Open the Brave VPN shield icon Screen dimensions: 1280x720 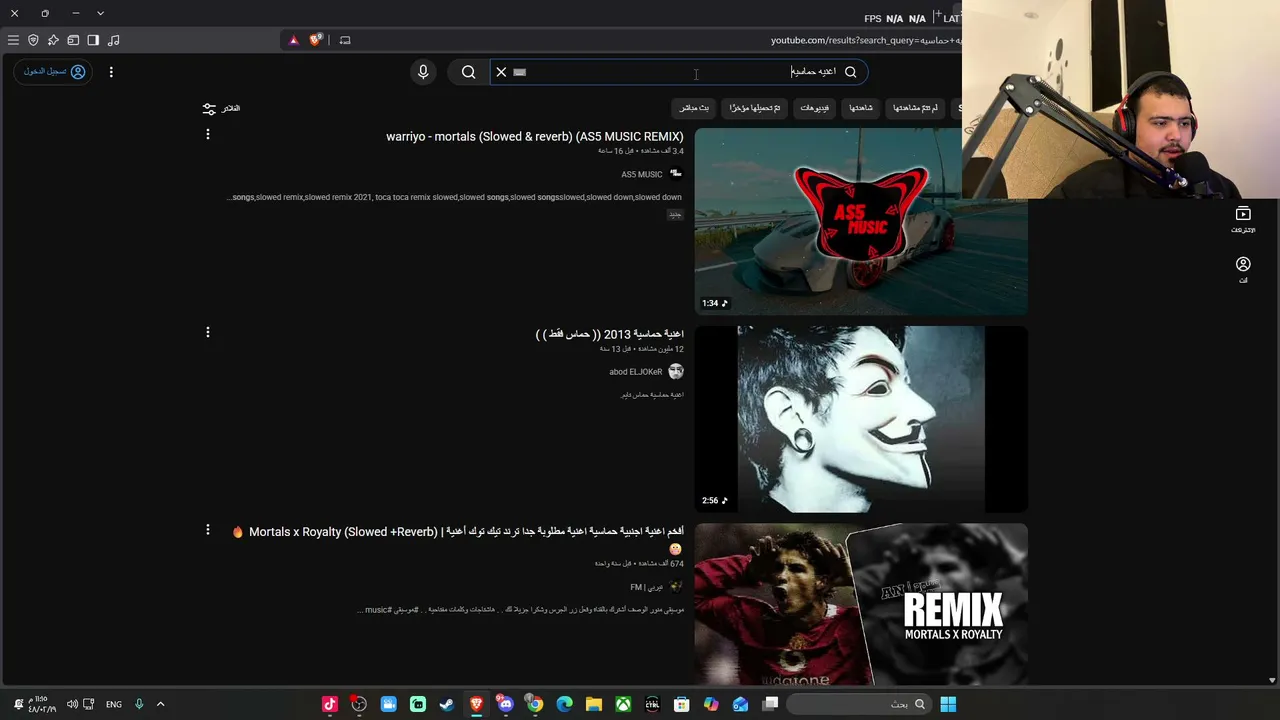click(x=33, y=40)
